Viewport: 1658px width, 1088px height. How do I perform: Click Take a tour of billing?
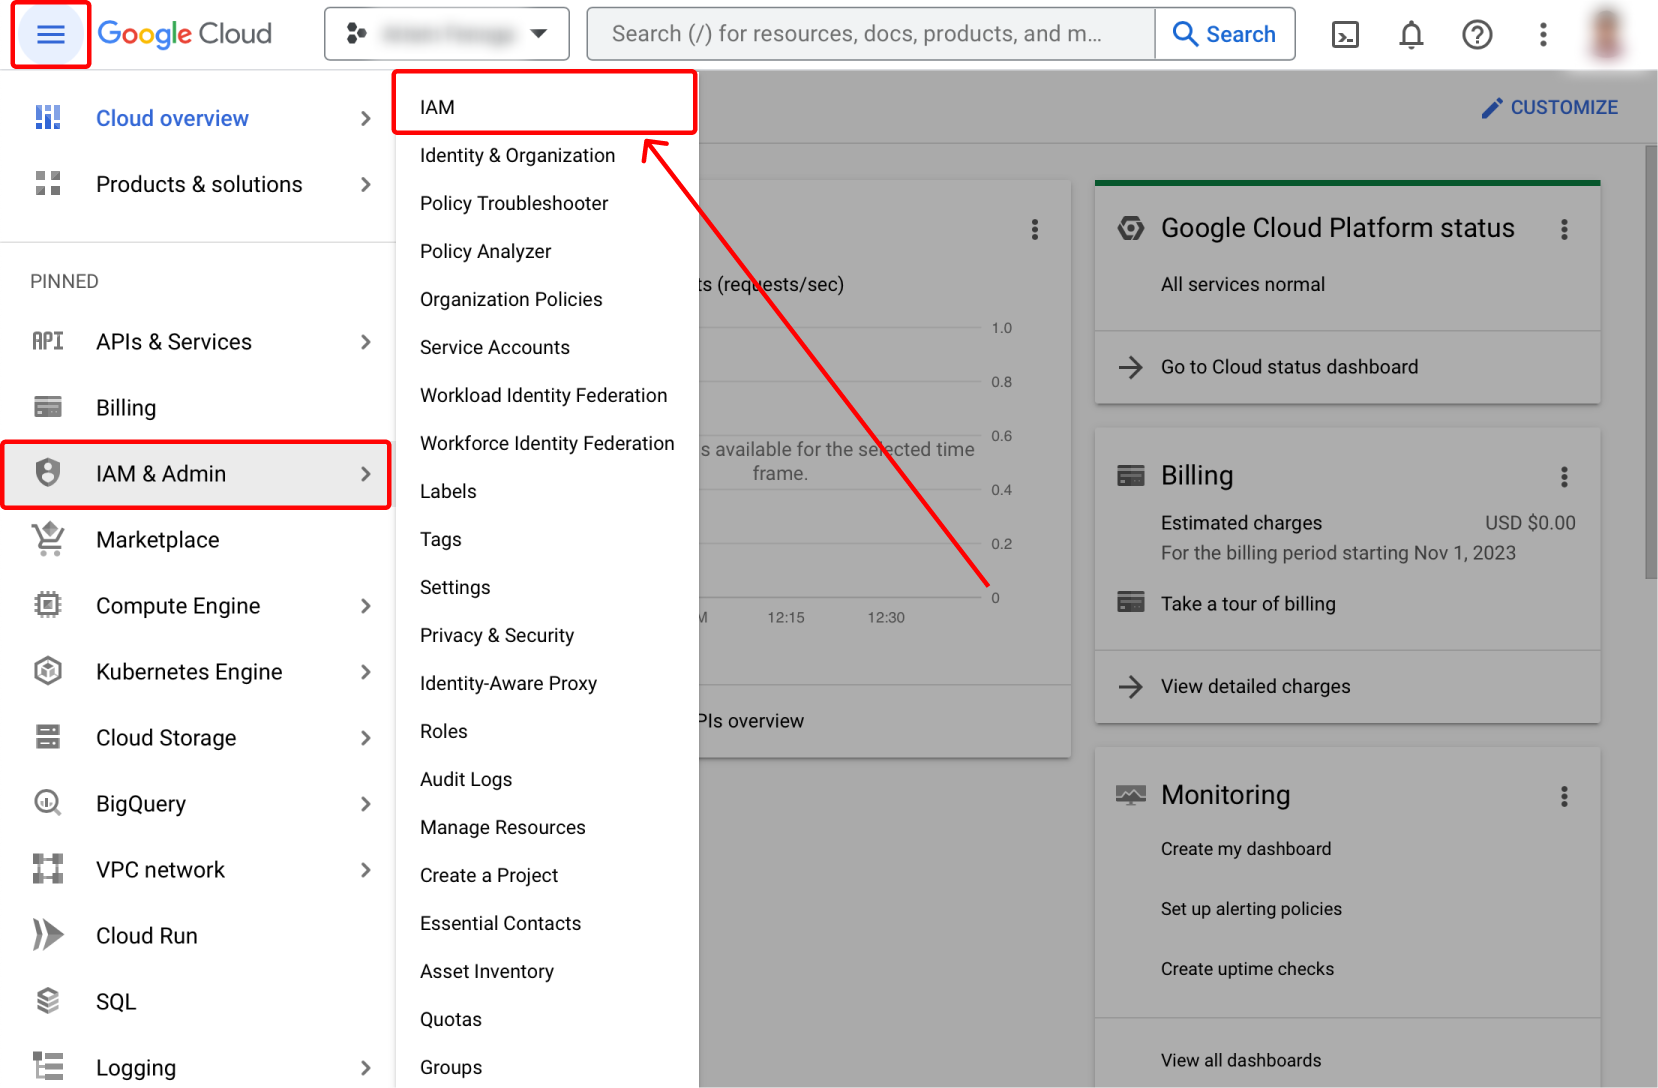(x=1248, y=603)
